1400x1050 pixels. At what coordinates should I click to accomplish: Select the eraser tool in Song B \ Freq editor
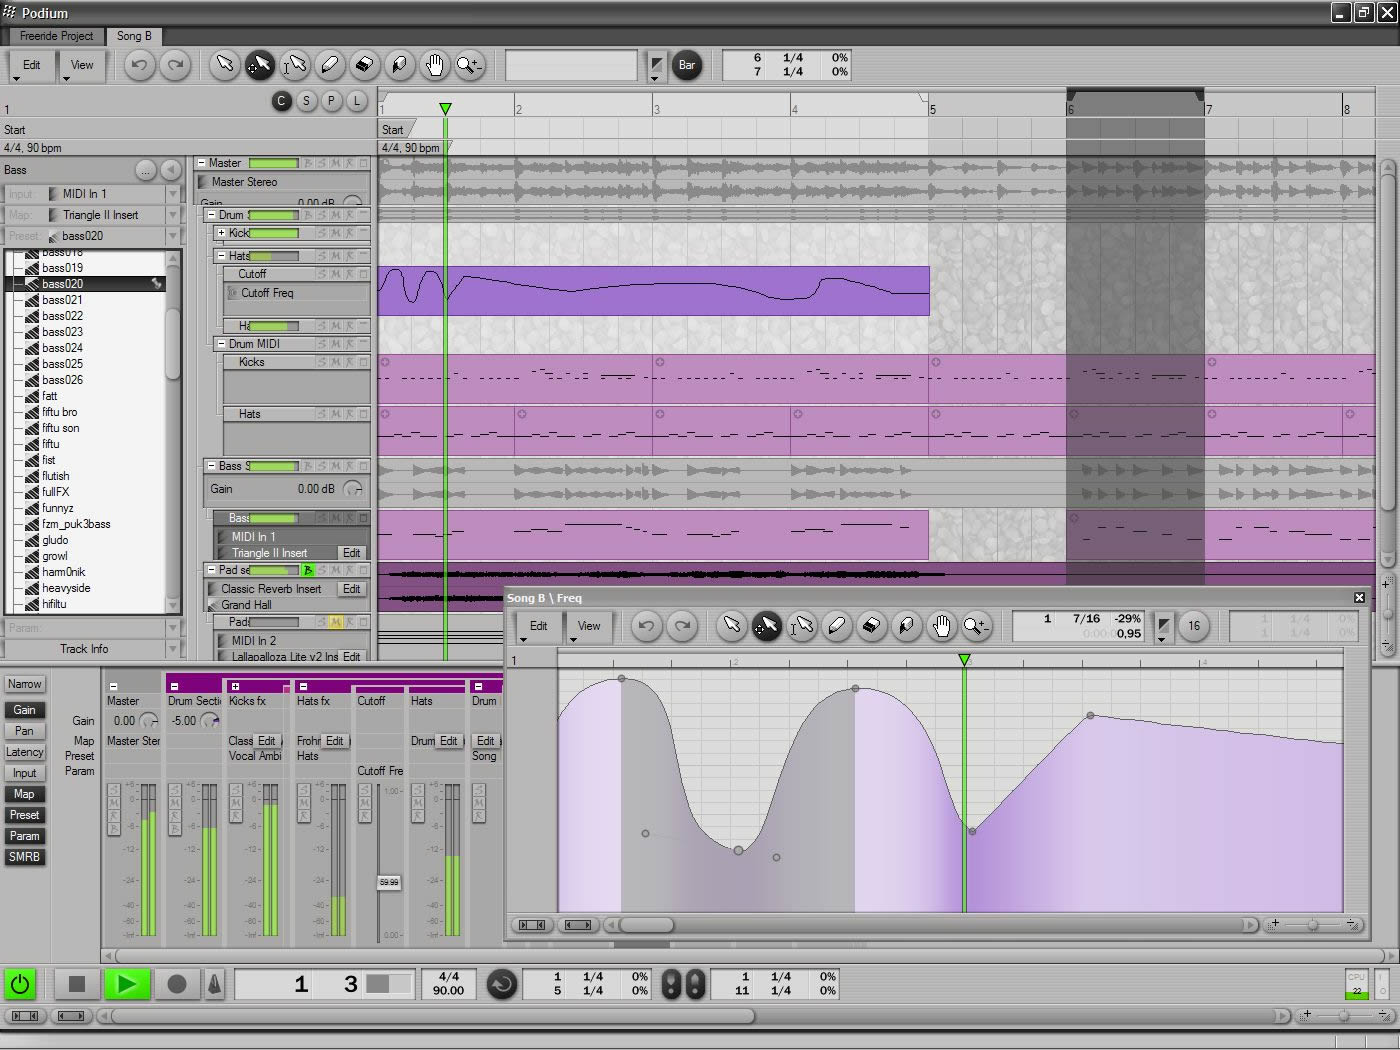871,626
